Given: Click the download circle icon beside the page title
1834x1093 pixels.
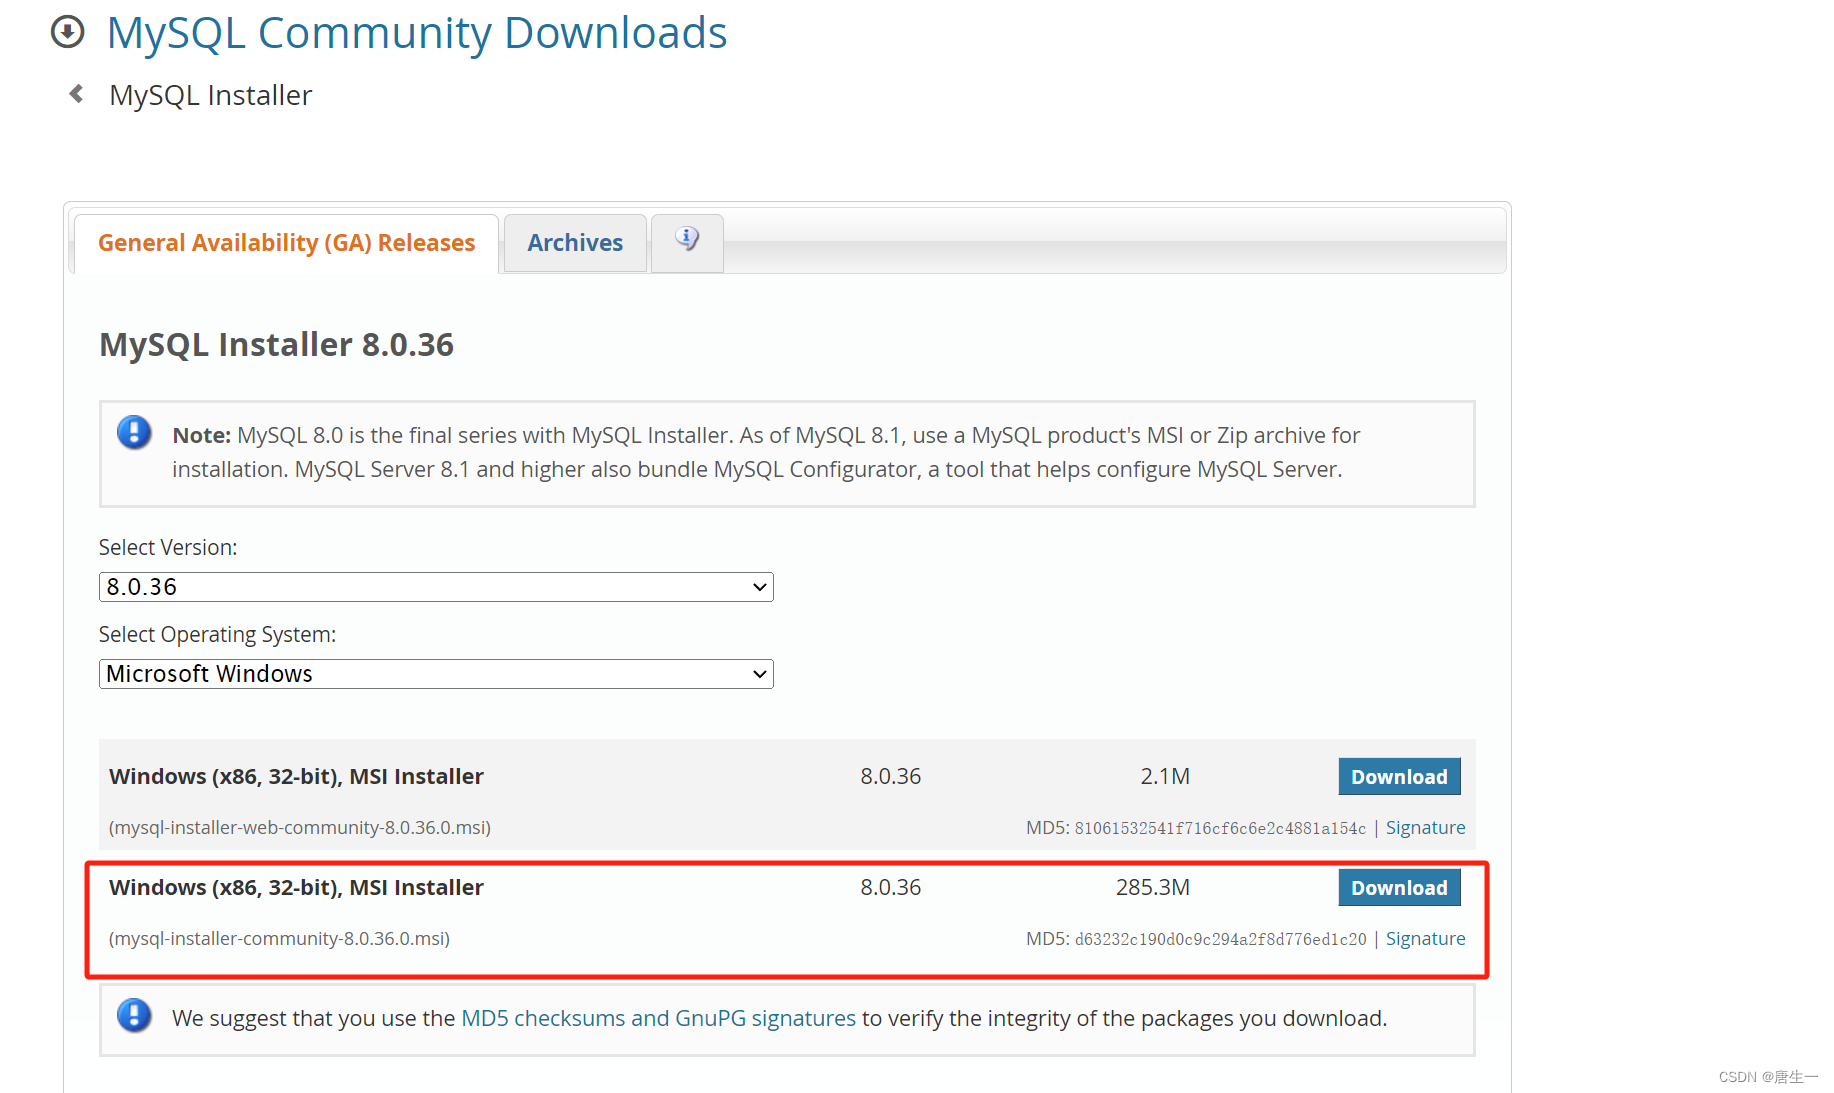Looking at the screenshot, I should pyautogui.click(x=67, y=32).
